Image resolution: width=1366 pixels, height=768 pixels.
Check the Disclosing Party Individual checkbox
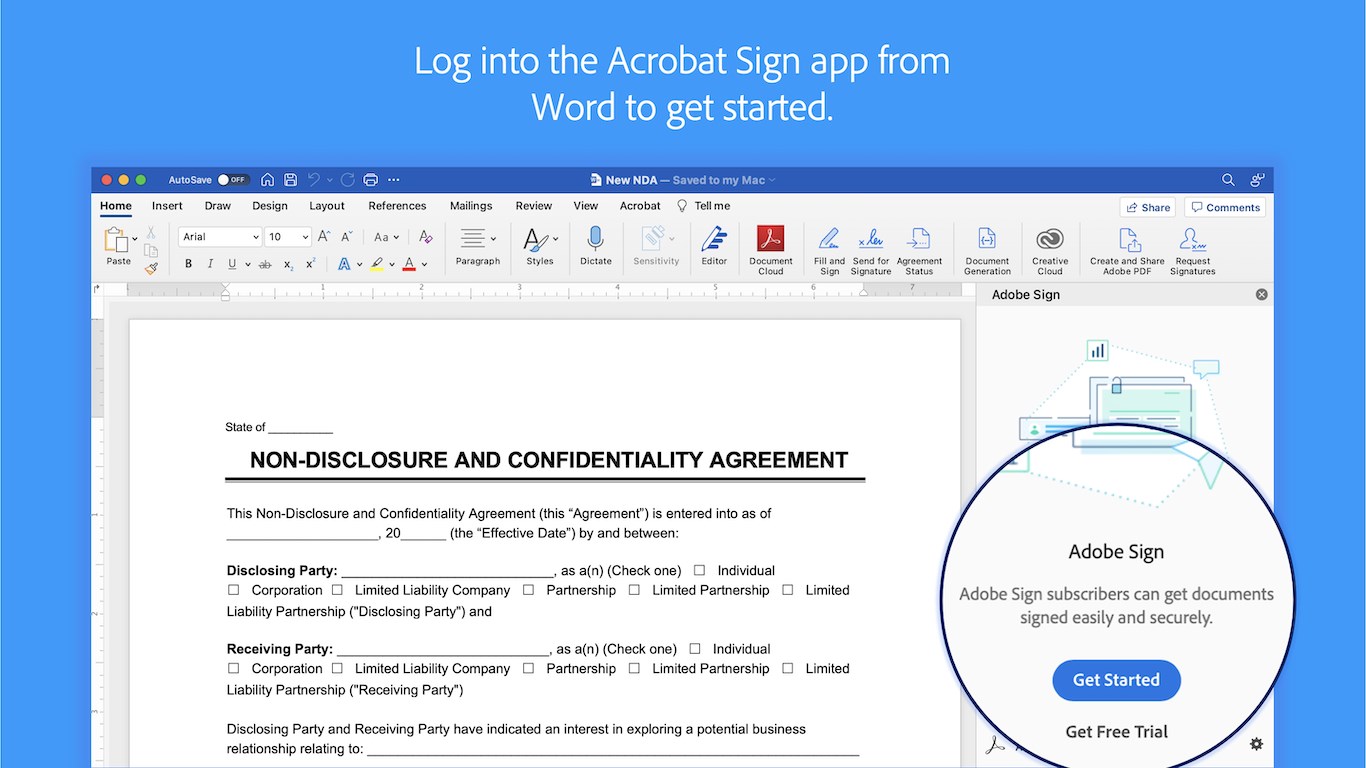coord(699,570)
